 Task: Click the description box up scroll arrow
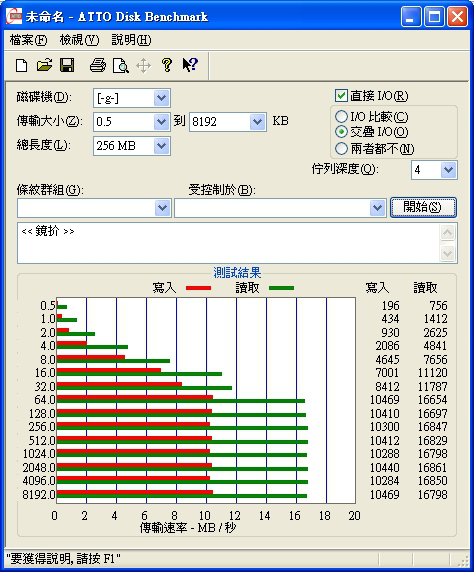coord(448,233)
